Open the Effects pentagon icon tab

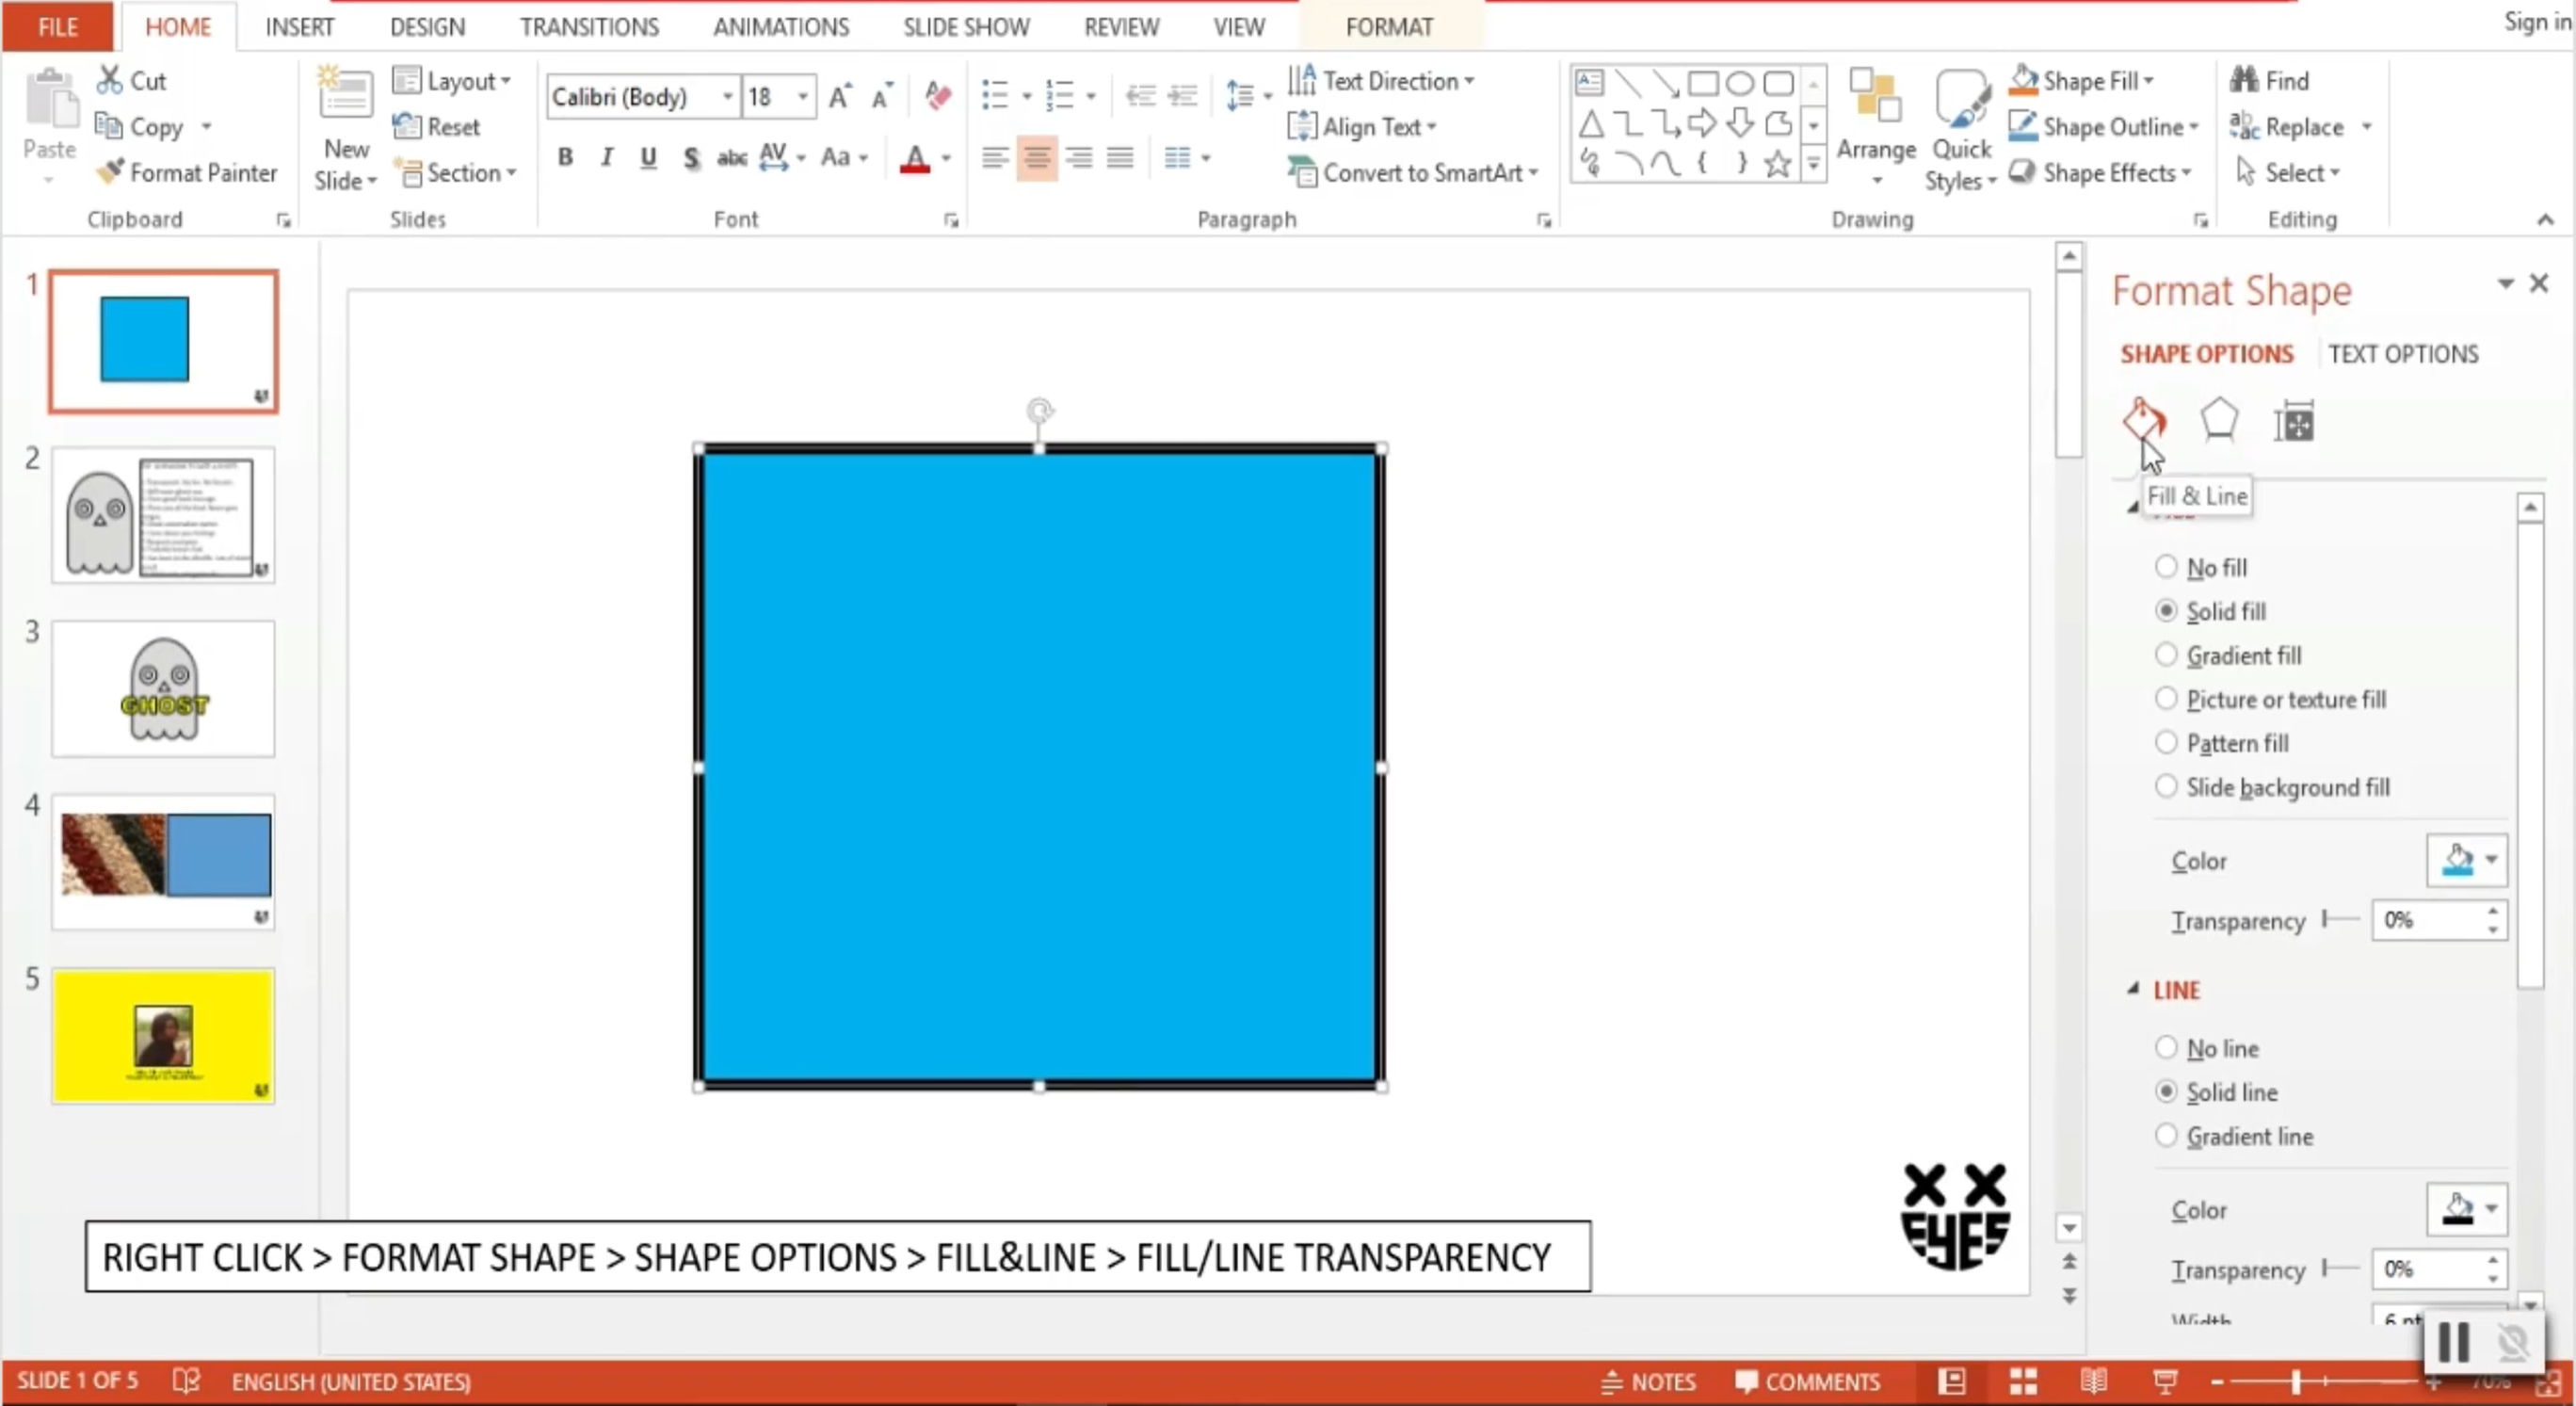pos(2218,420)
